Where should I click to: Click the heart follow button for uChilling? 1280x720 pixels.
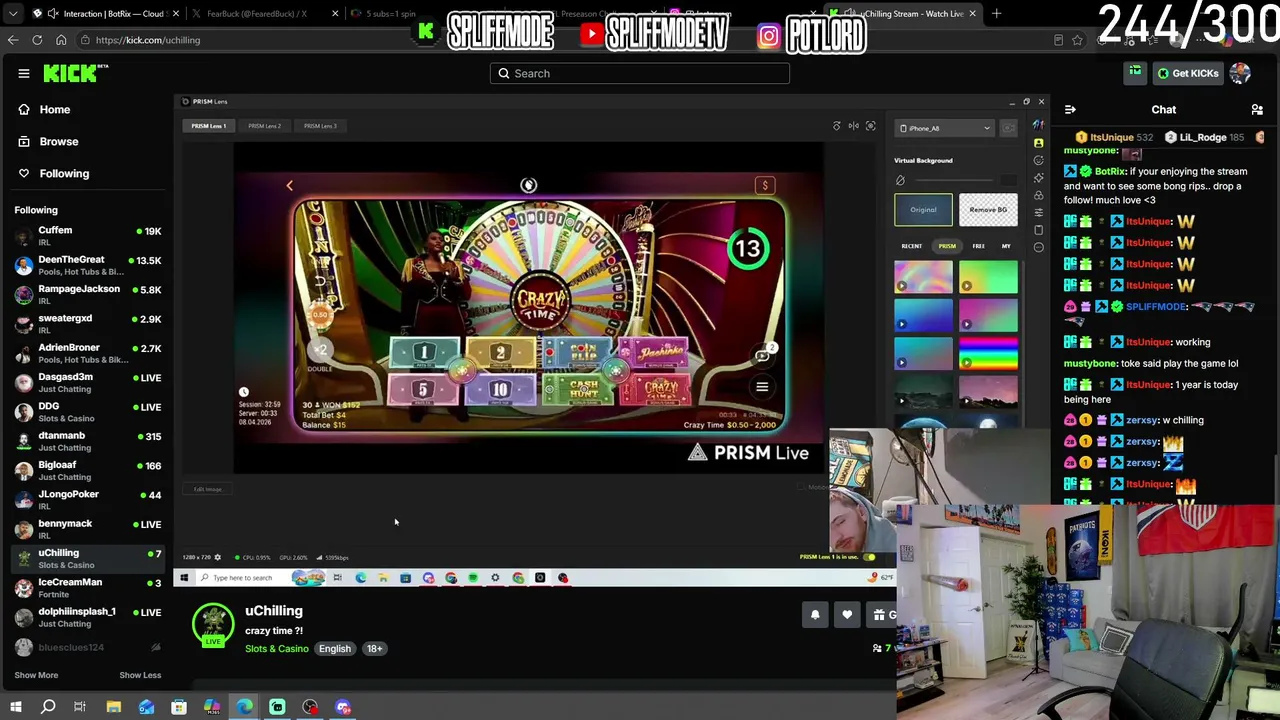pyautogui.click(x=847, y=615)
